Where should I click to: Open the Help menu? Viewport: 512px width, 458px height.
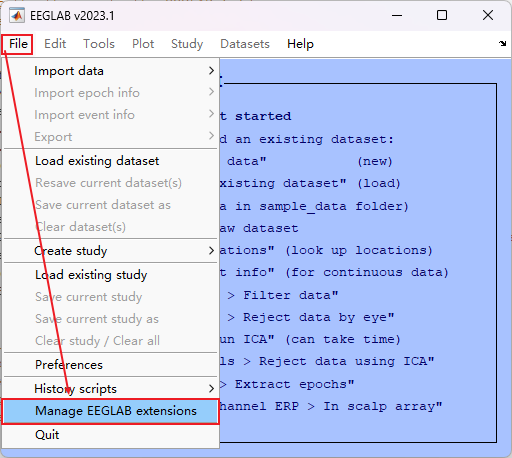point(300,44)
